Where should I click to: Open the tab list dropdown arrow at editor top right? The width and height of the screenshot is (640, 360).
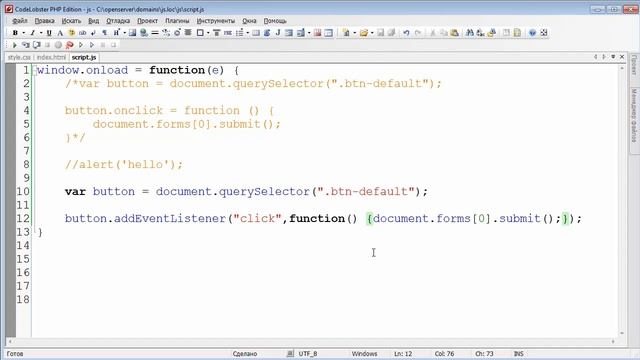pyautogui.click(x=613, y=57)
